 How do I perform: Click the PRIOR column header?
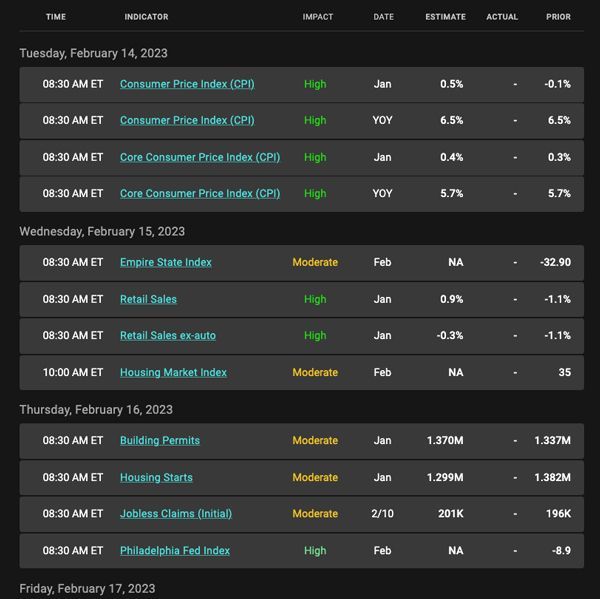(558, 17)
